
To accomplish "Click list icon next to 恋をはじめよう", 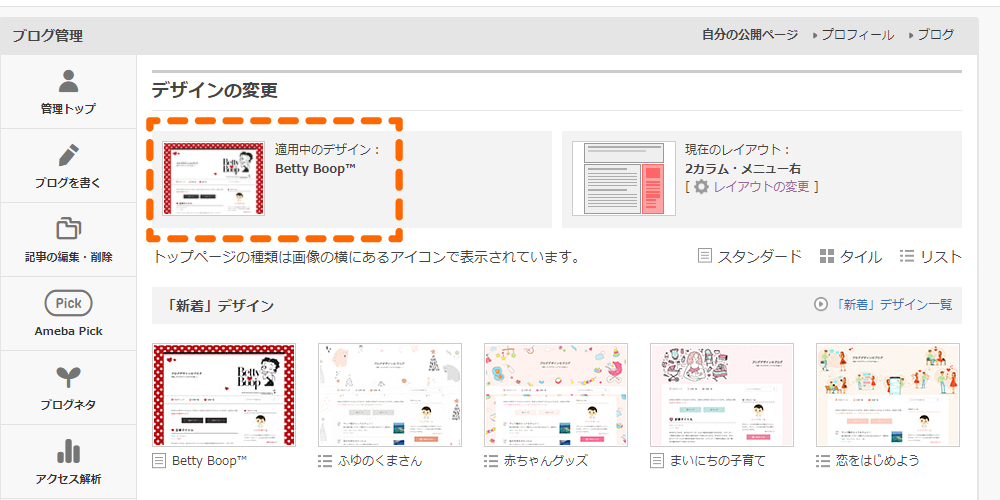I will point(823,460).
